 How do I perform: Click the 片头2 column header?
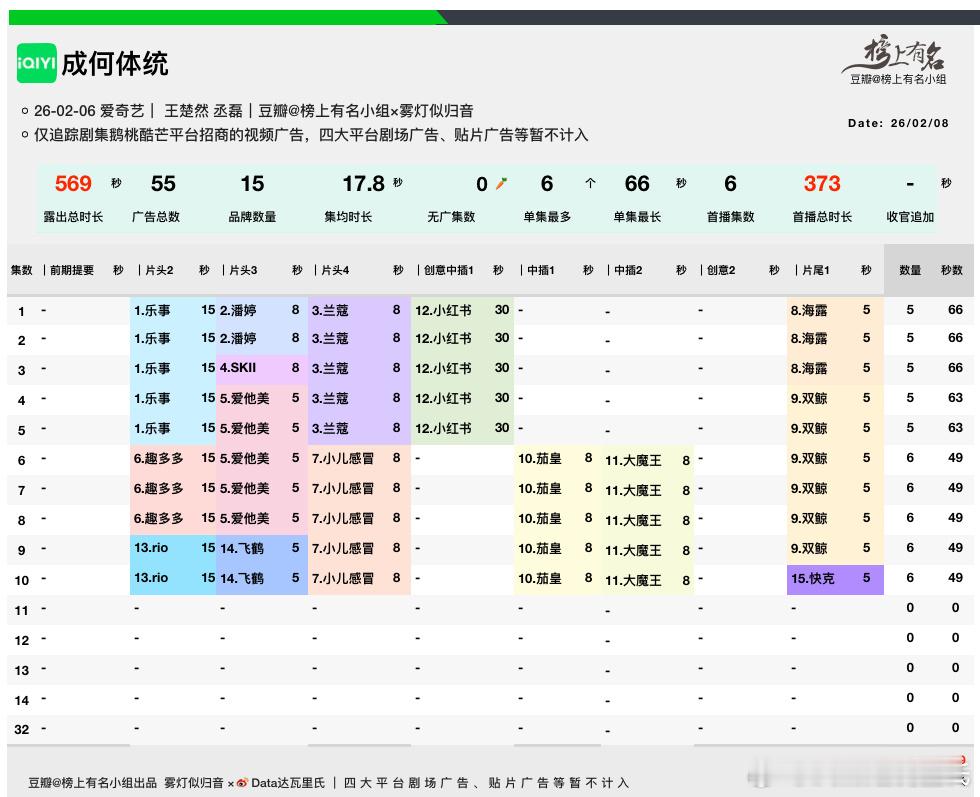coord(159,270)
